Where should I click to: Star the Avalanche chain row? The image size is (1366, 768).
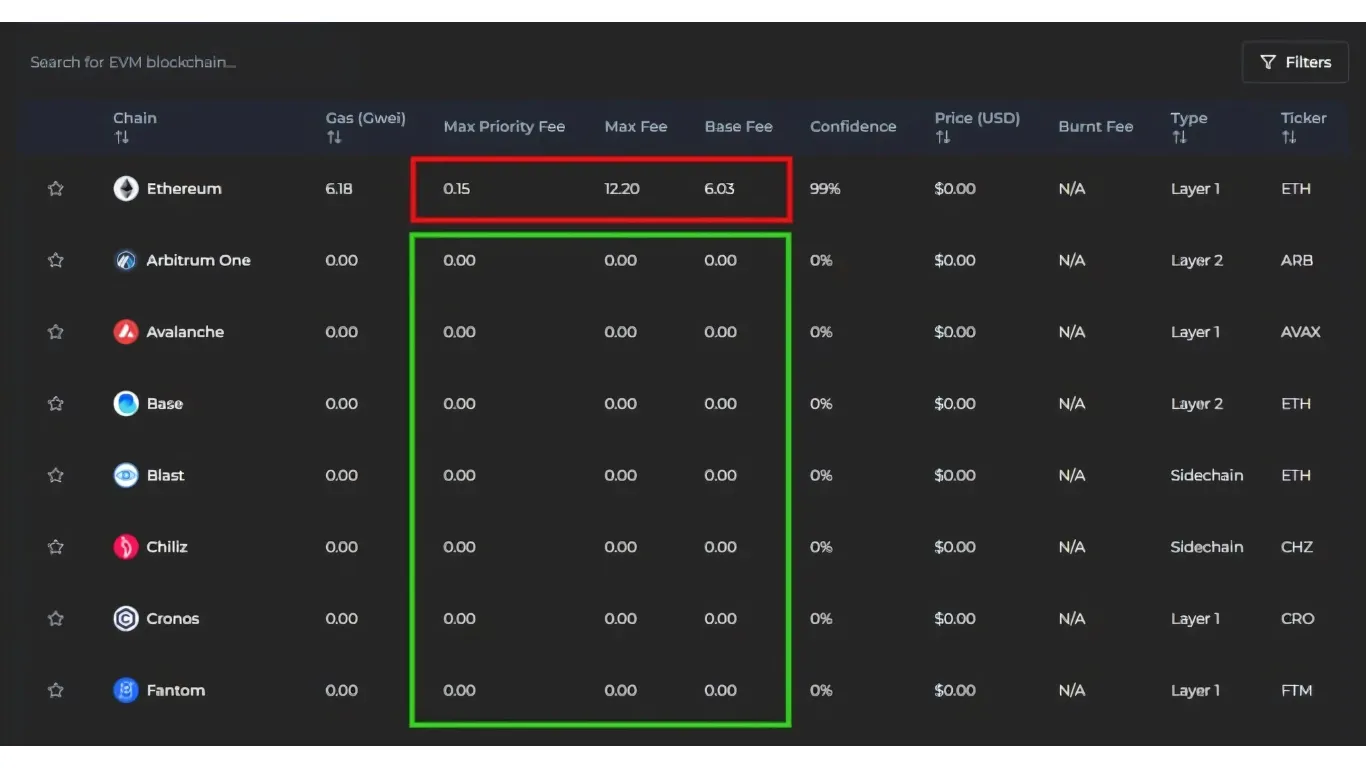(56, 332)
